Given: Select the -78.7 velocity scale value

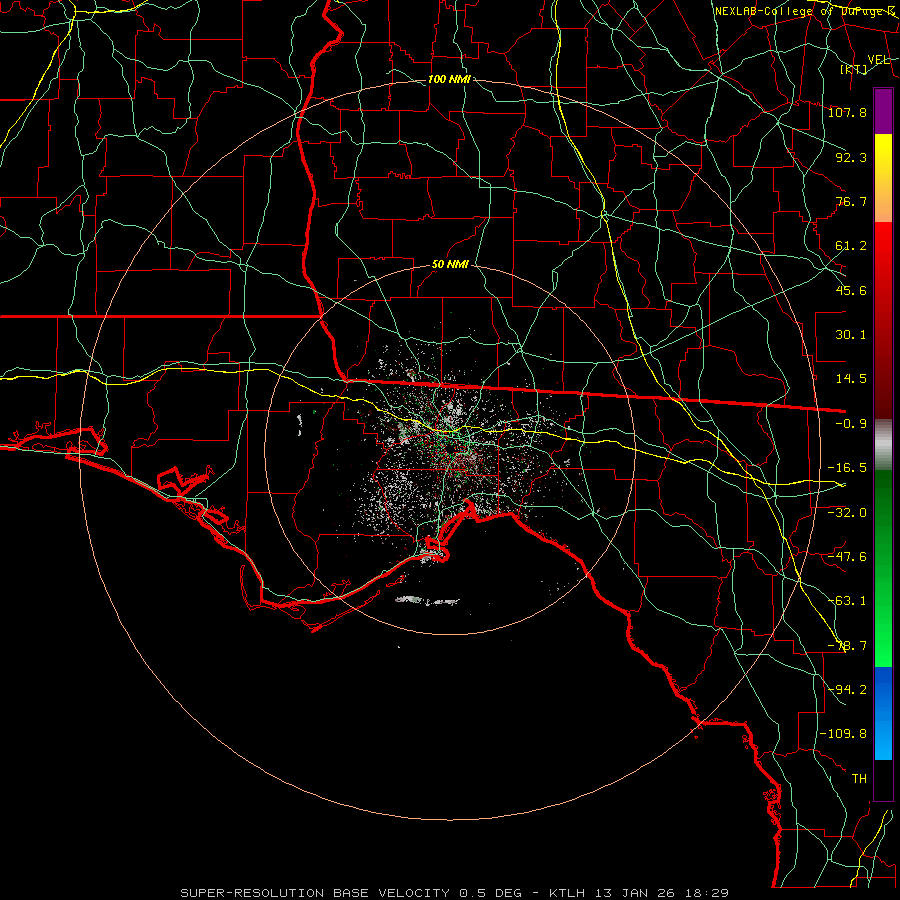Looking at the screenshot, I should tap(847, 646).
